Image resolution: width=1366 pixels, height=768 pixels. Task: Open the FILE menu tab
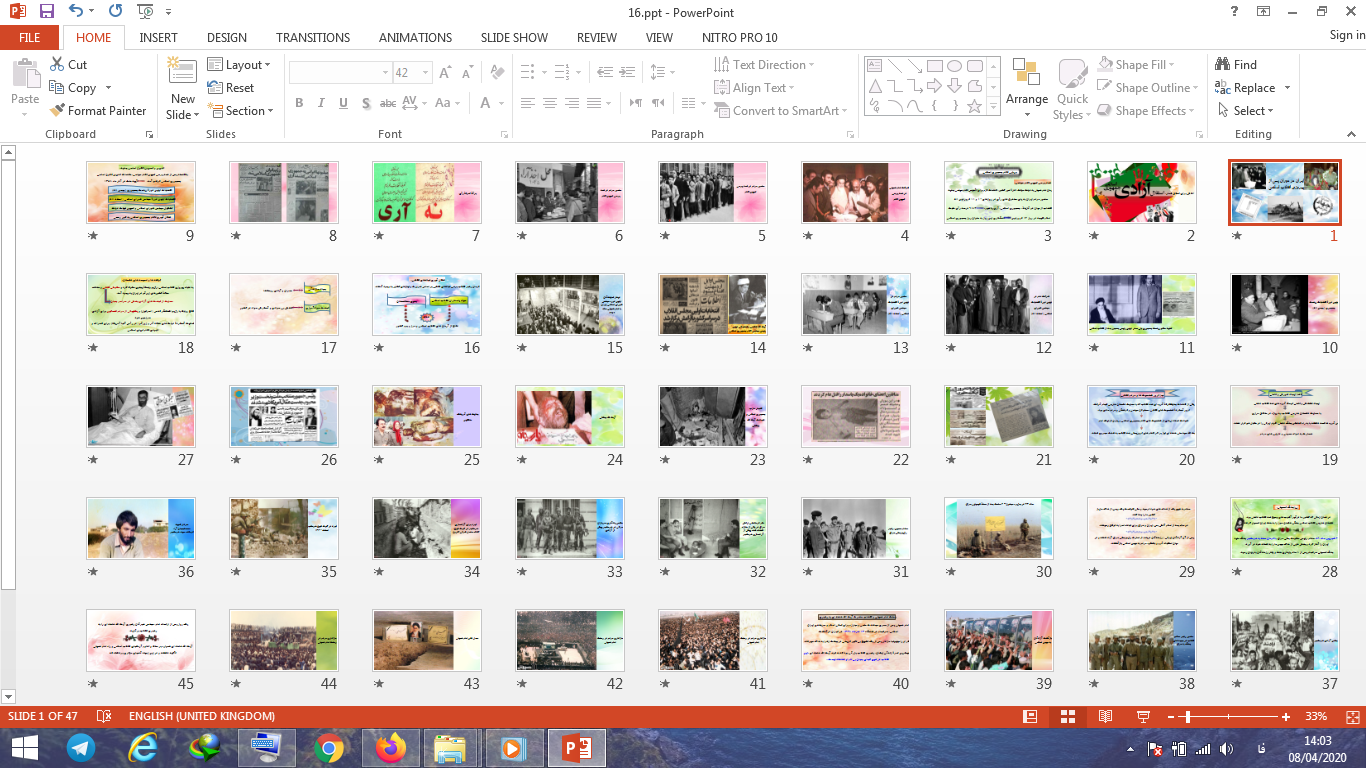[30, 38]
